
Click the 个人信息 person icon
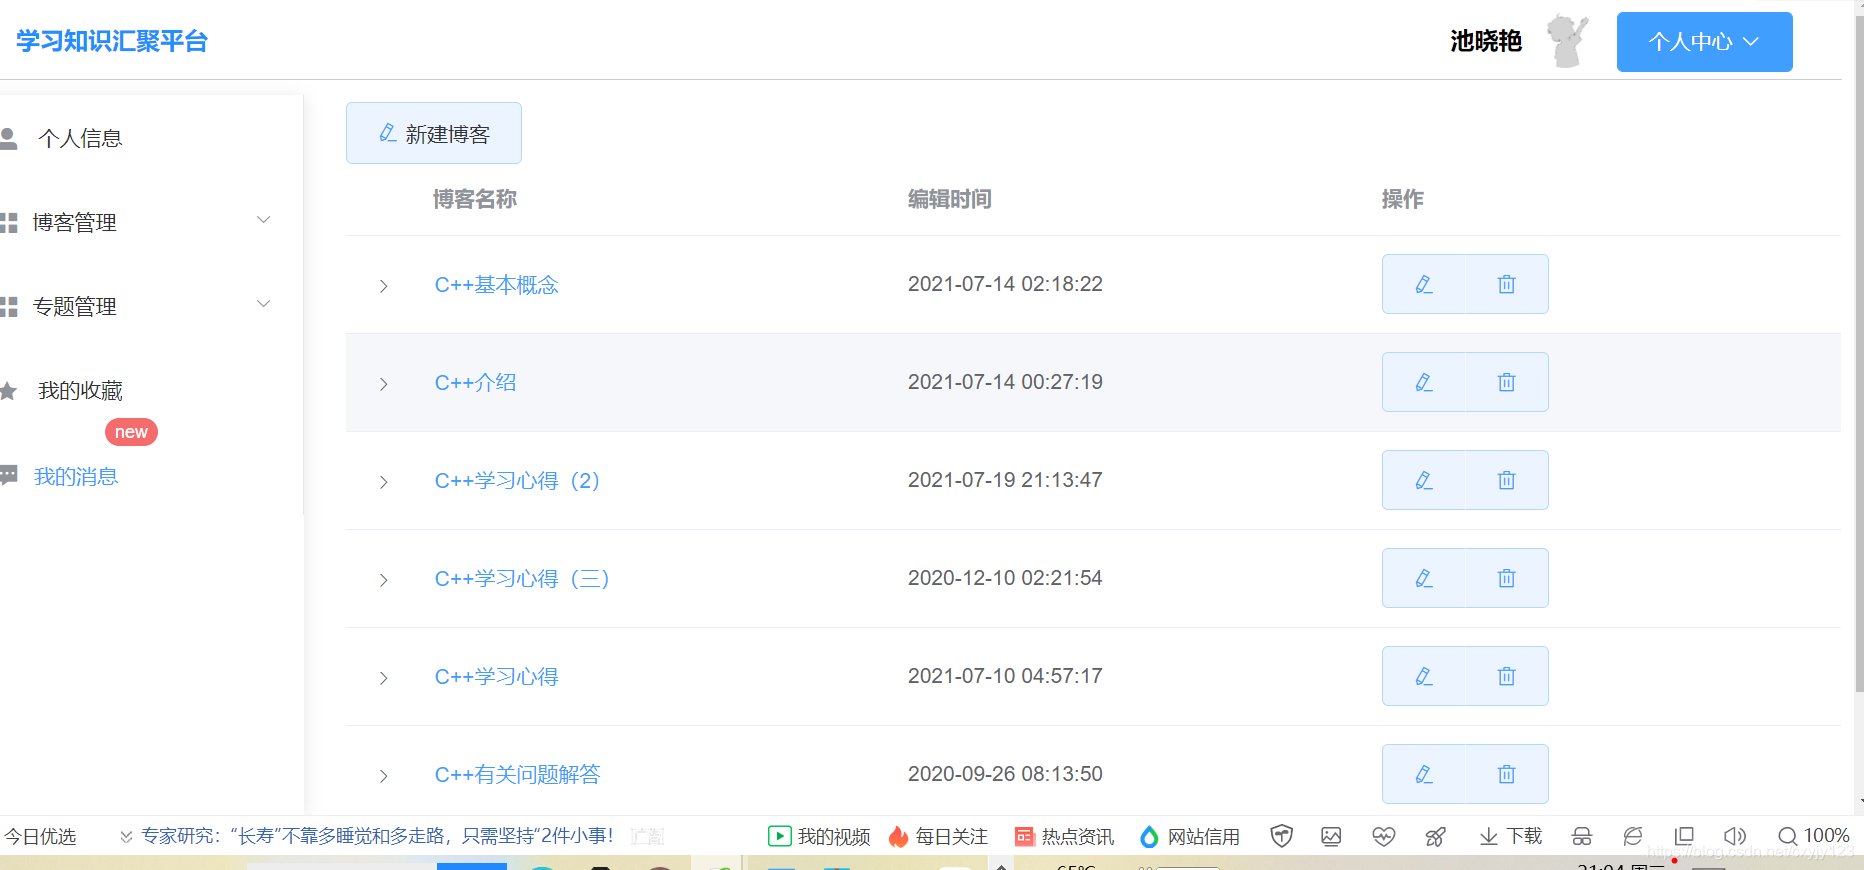[x=9, y=138]
